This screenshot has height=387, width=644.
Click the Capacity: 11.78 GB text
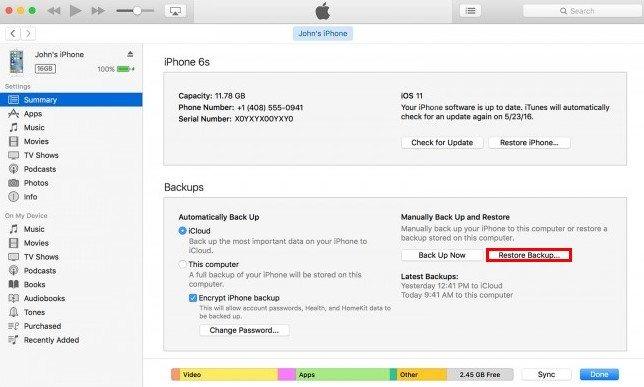tap(212, 96)
